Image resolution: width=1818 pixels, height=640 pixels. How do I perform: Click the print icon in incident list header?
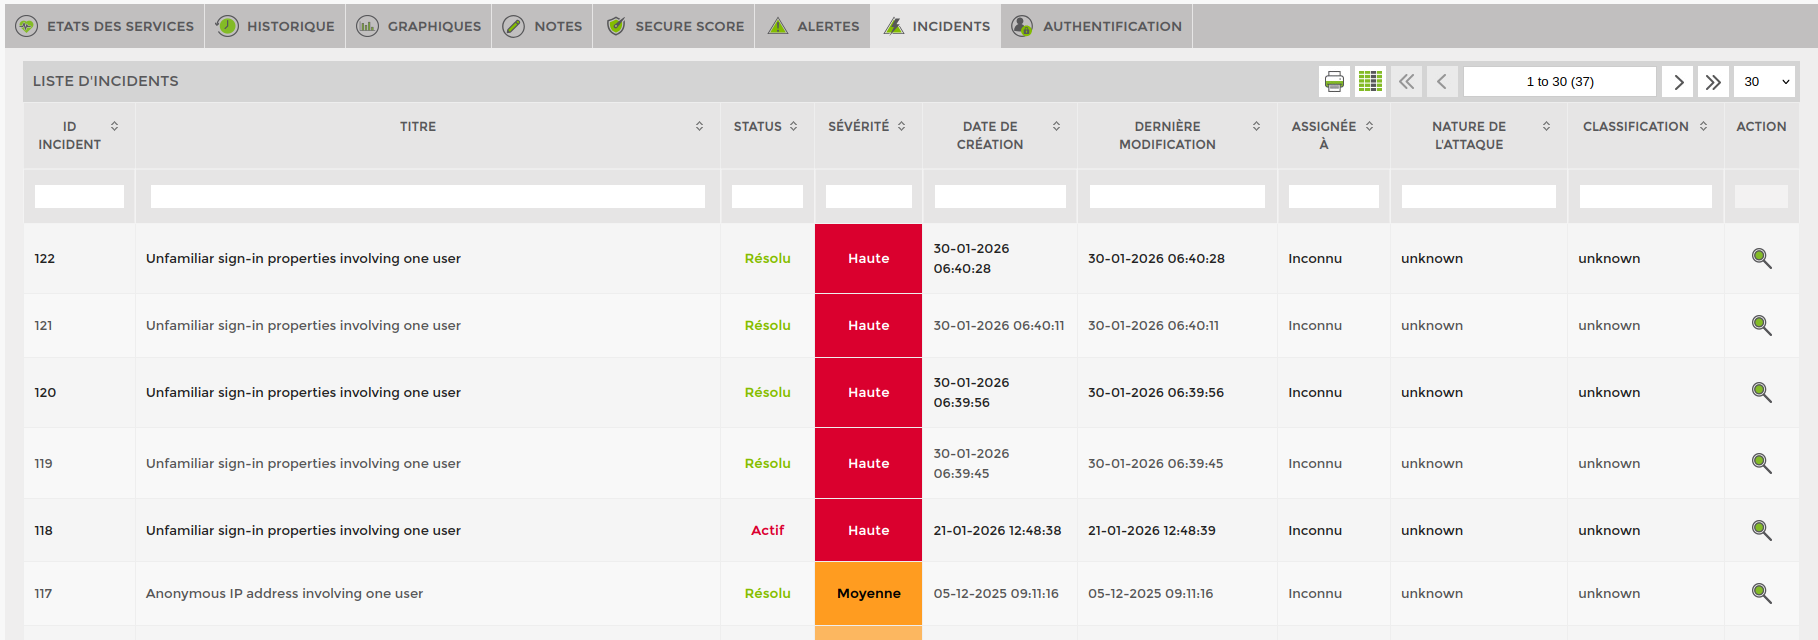tap(1334, 82)
